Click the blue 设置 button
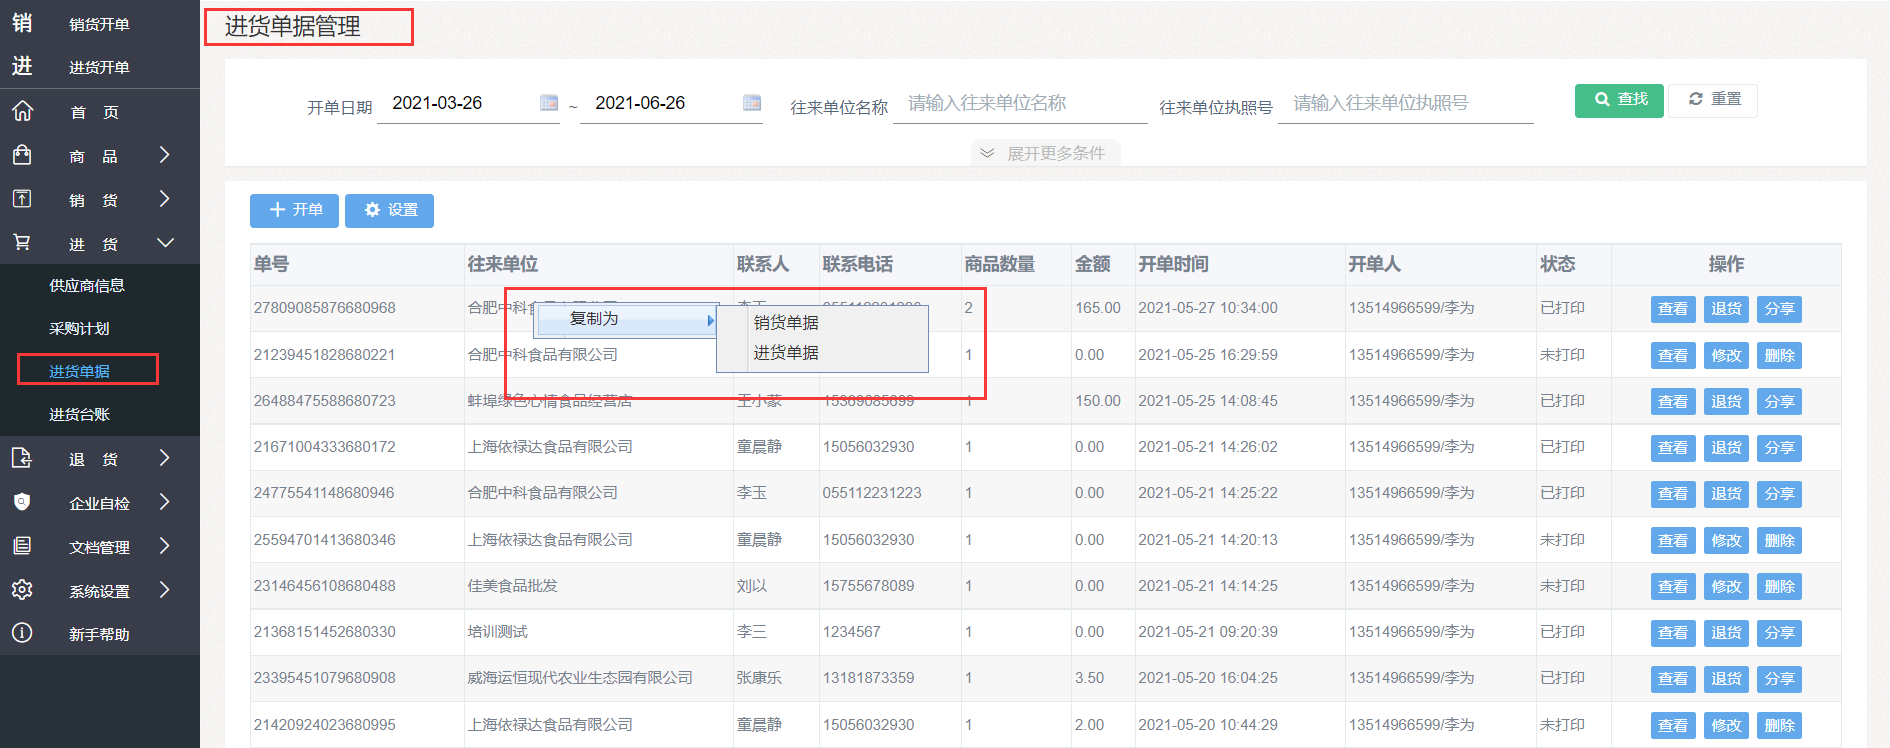The width and height of the screenshot is (1890, 748). pyautogui.click(x=389, y=210)
